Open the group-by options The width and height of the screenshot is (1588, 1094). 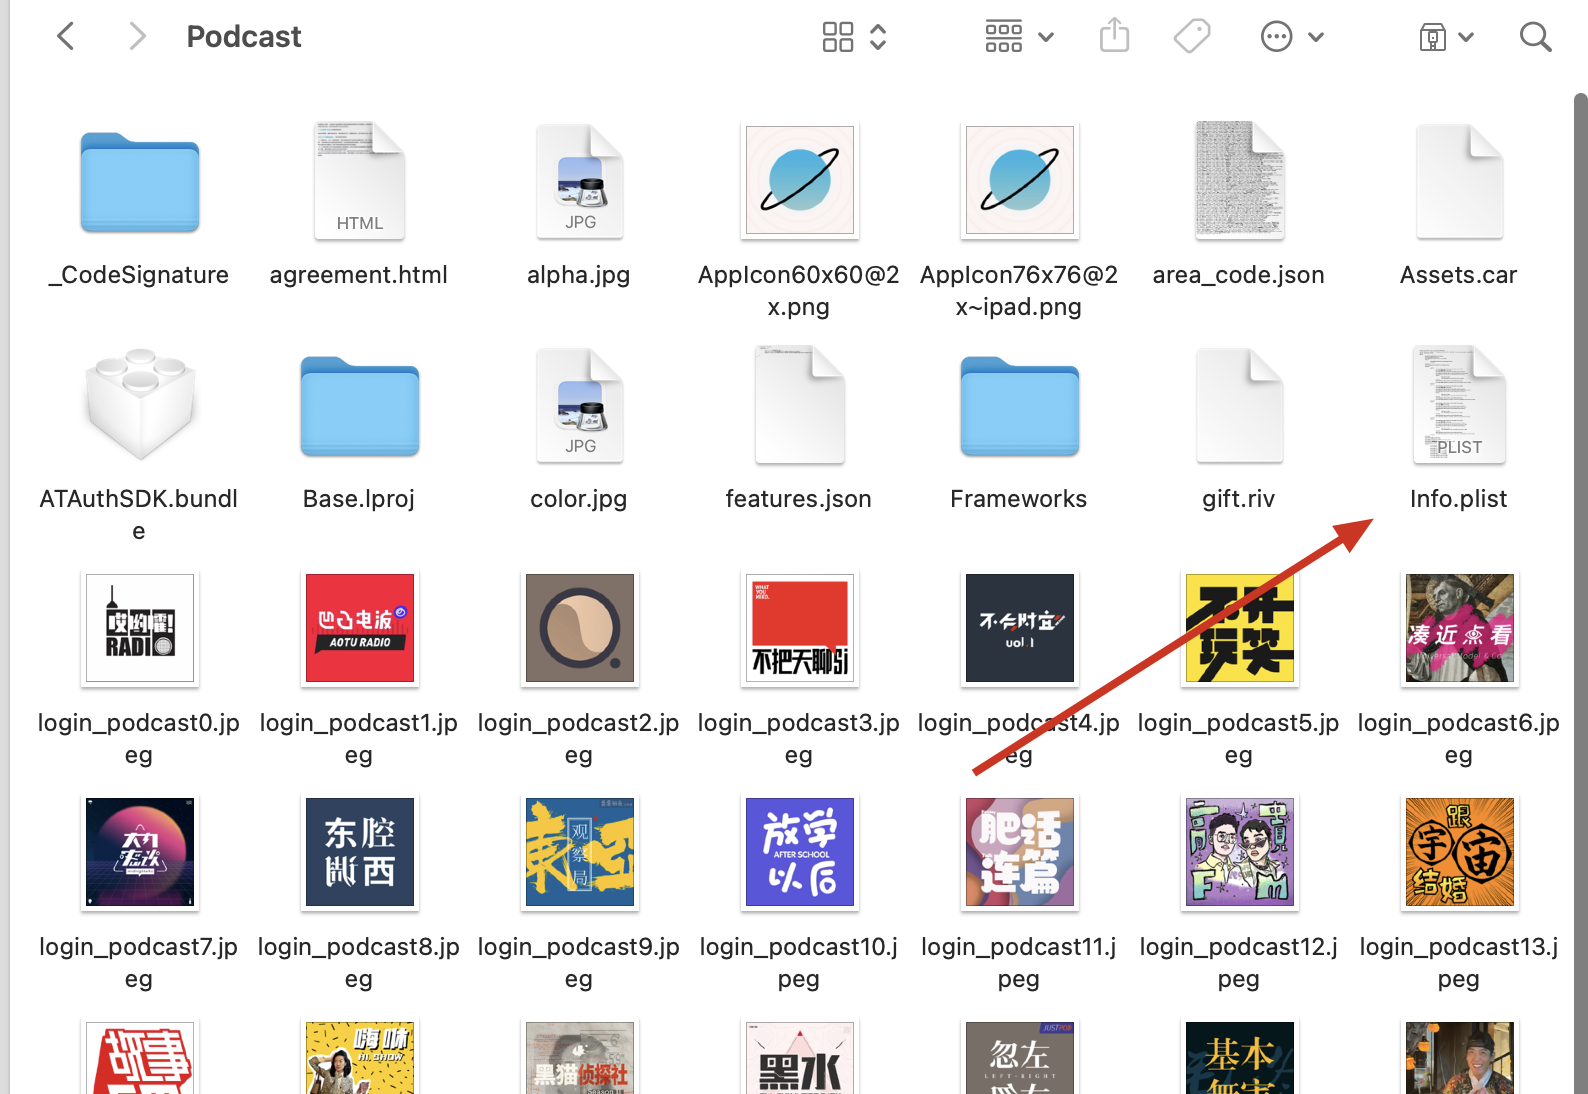pos(1004,37)
